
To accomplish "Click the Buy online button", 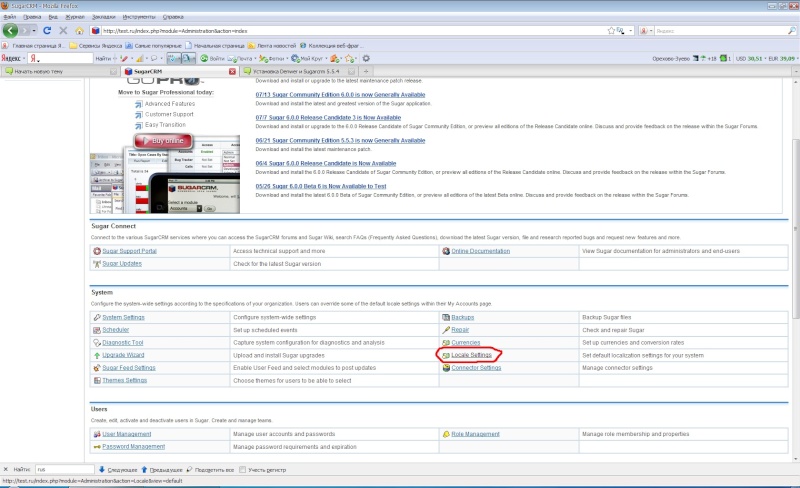I will [x=163, y=140].
